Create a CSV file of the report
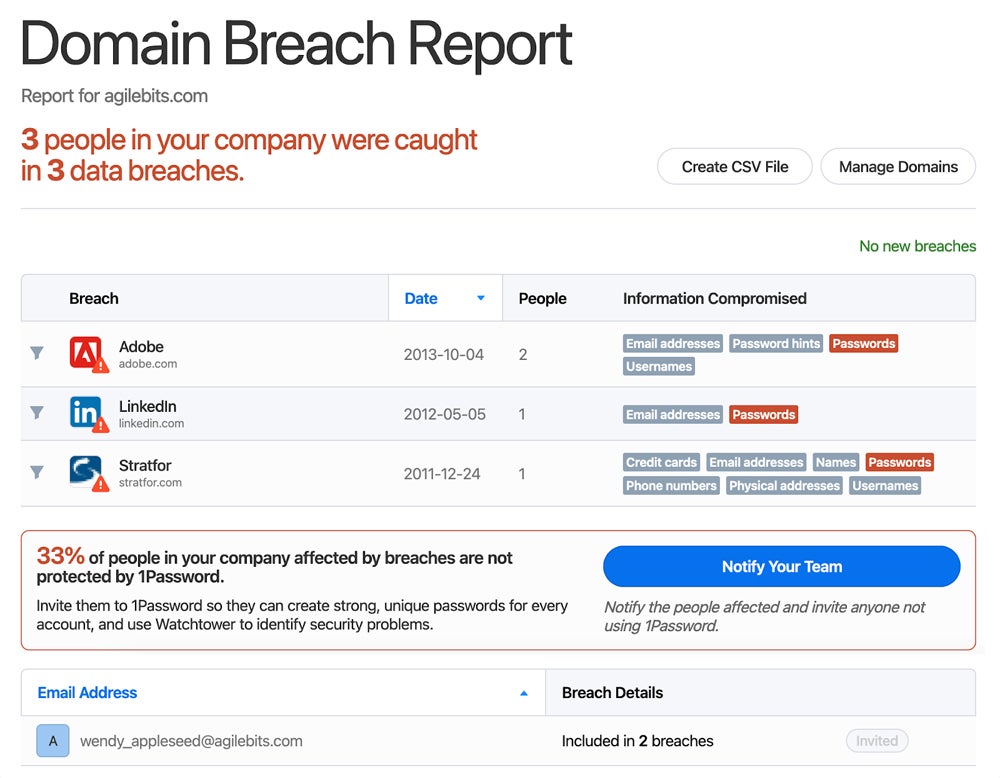 pyautogui.click(x=735, y=167)
